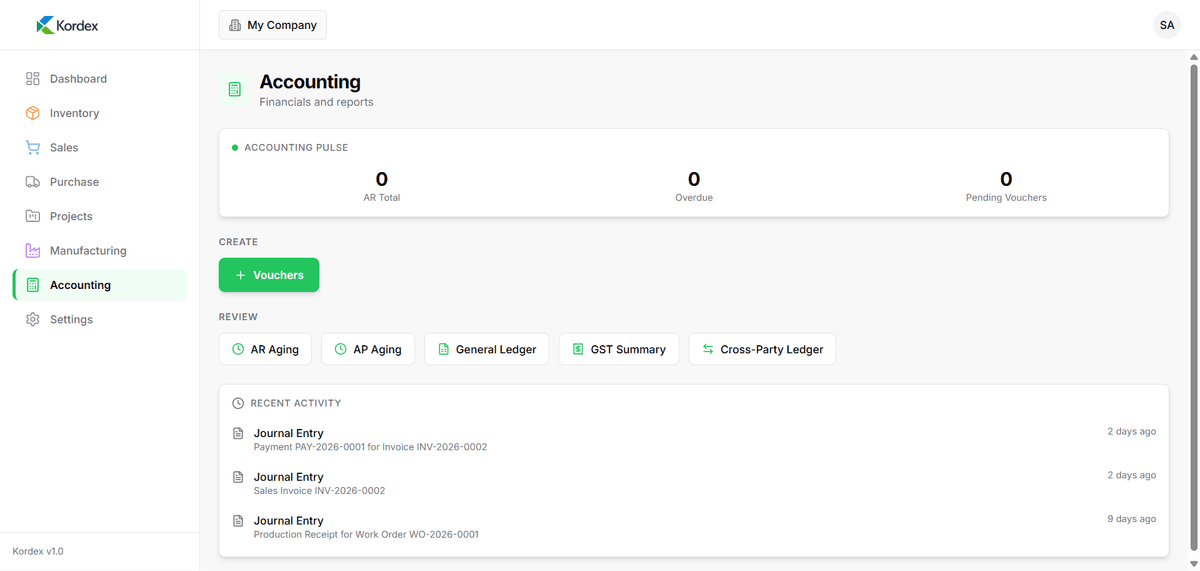Create a new voucher with Vouchers button

268,275
